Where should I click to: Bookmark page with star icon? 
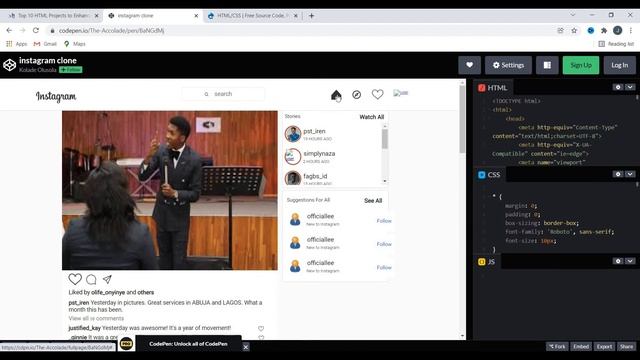[574, 31]
